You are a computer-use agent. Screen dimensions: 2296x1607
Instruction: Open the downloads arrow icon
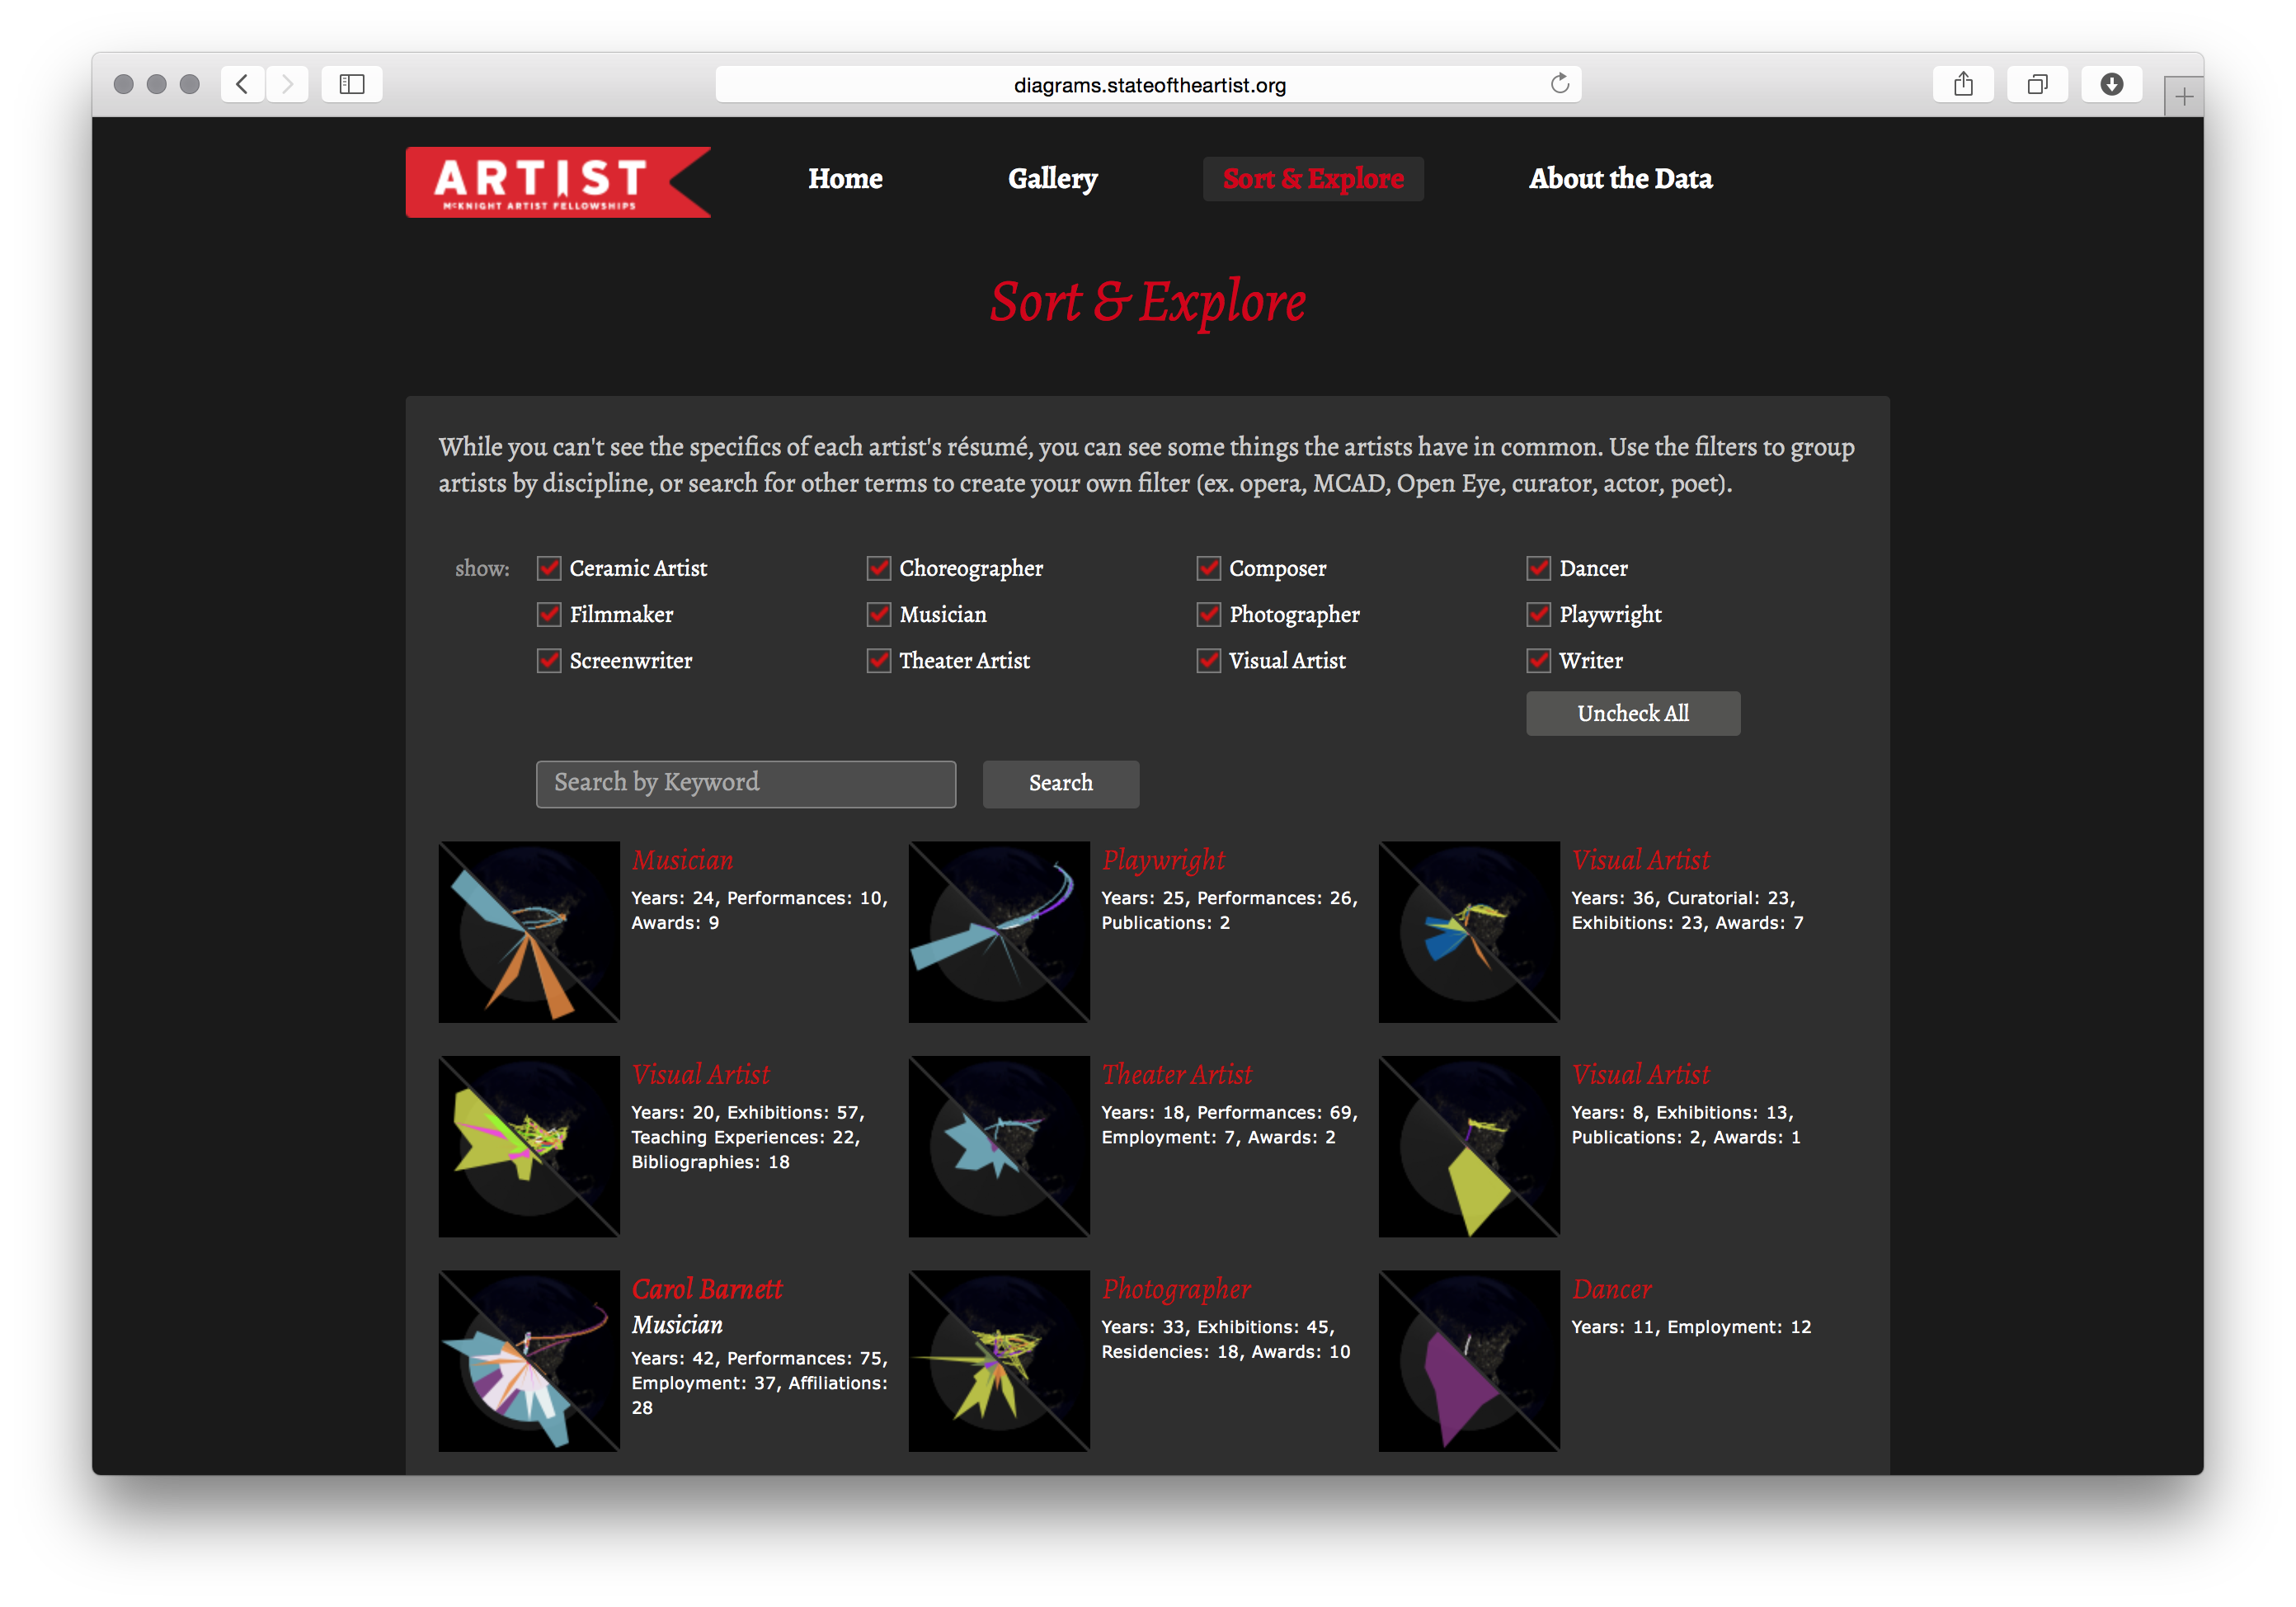[x=2111, y=84]
